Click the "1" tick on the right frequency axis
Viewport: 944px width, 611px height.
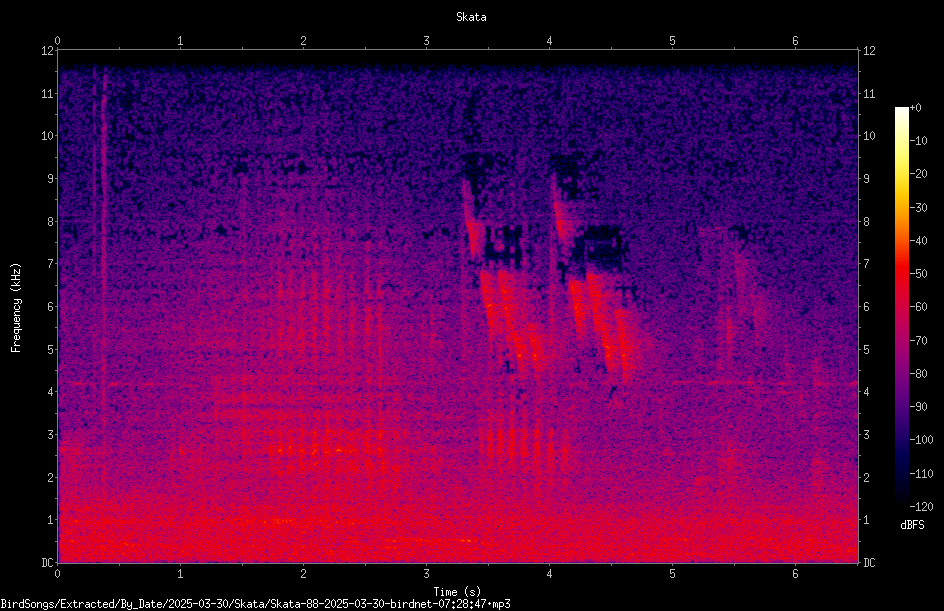click(866, 520)
